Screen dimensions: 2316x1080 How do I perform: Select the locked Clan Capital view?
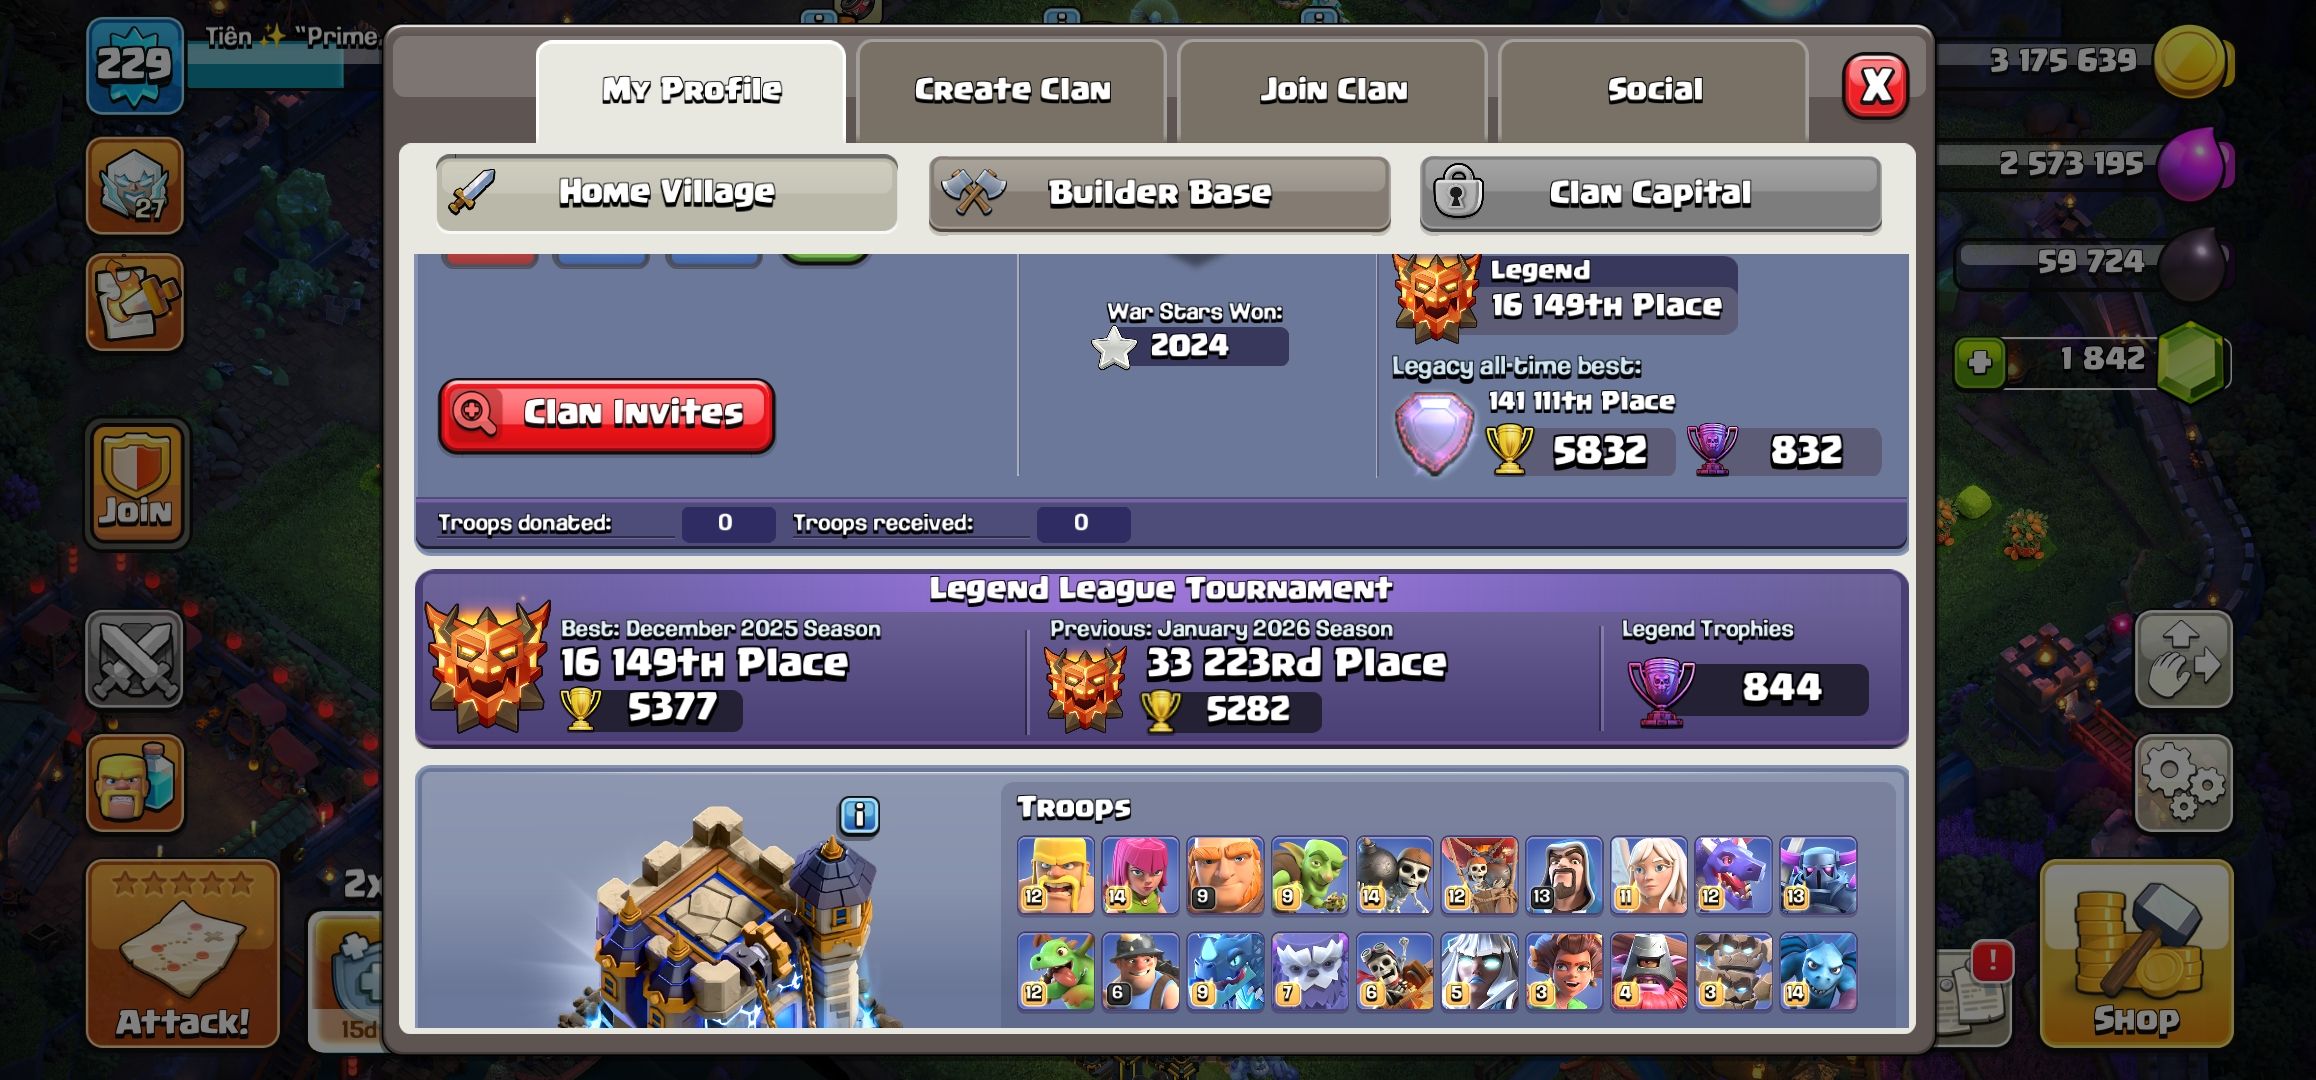1651,193
